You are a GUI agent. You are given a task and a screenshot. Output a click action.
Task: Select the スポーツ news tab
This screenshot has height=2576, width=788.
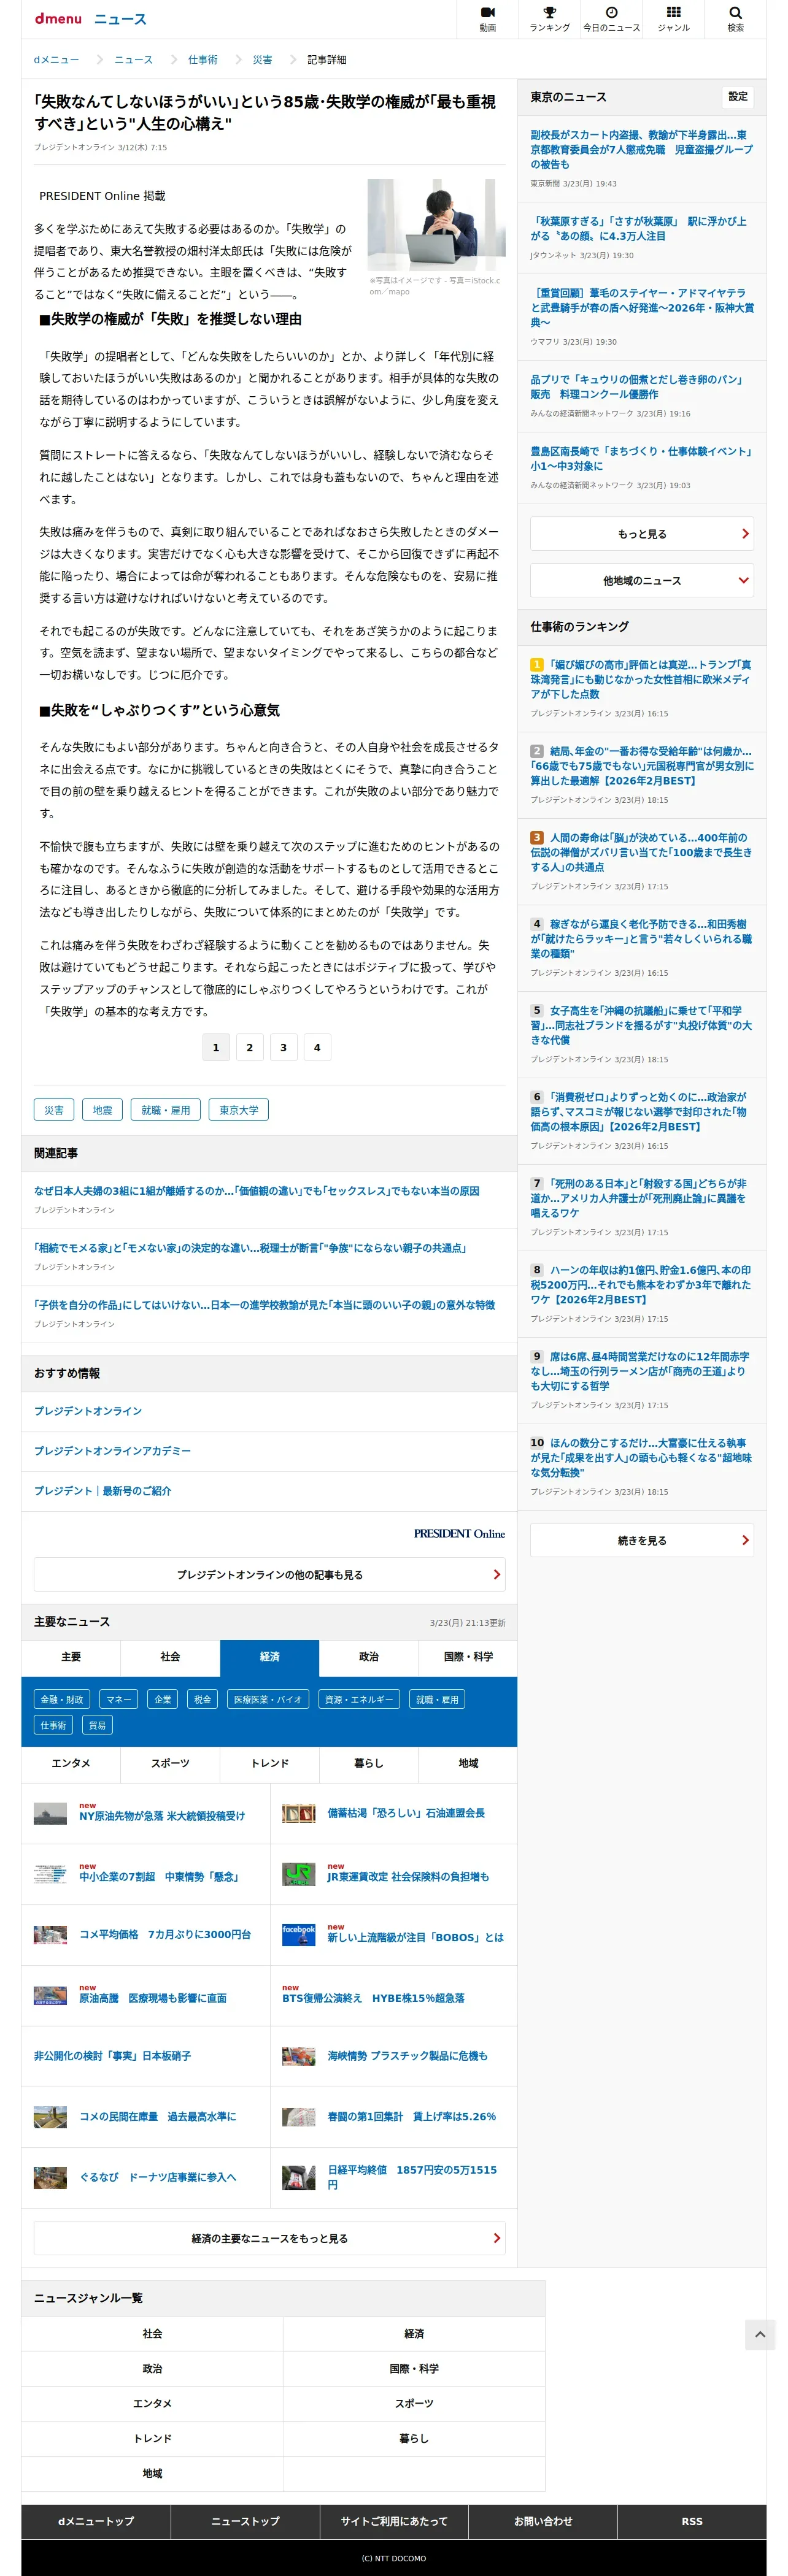[170, 1763]
